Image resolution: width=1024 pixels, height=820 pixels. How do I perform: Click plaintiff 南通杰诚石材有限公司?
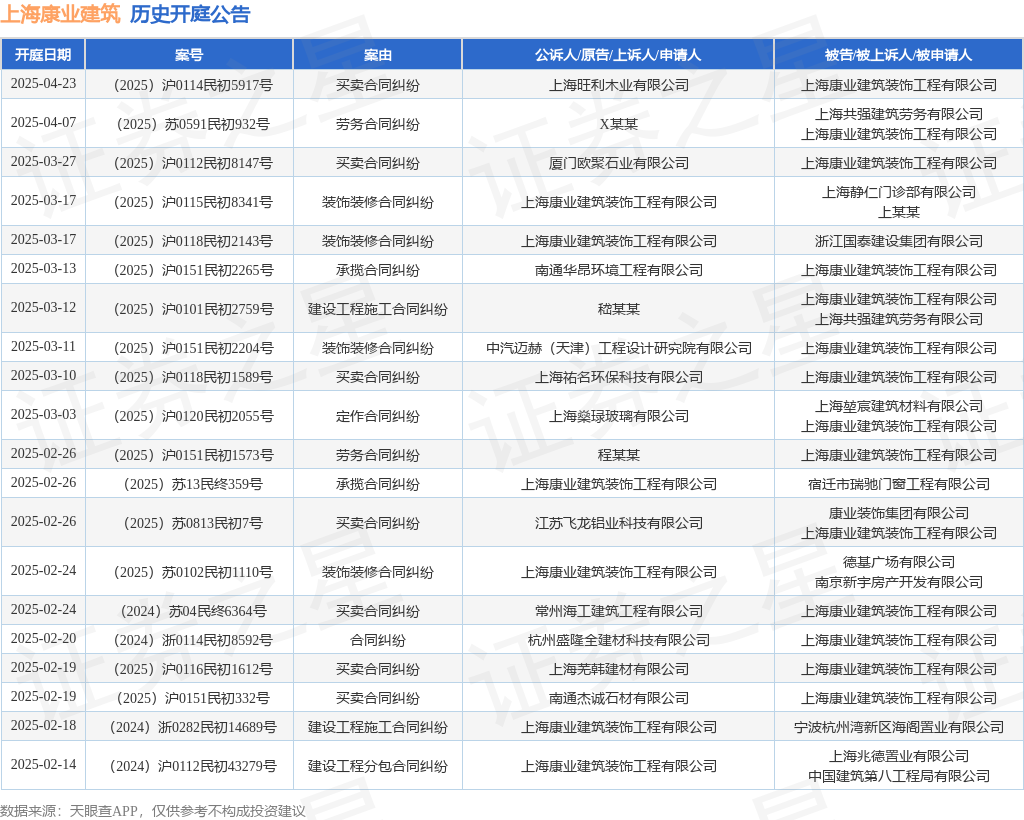618,699
